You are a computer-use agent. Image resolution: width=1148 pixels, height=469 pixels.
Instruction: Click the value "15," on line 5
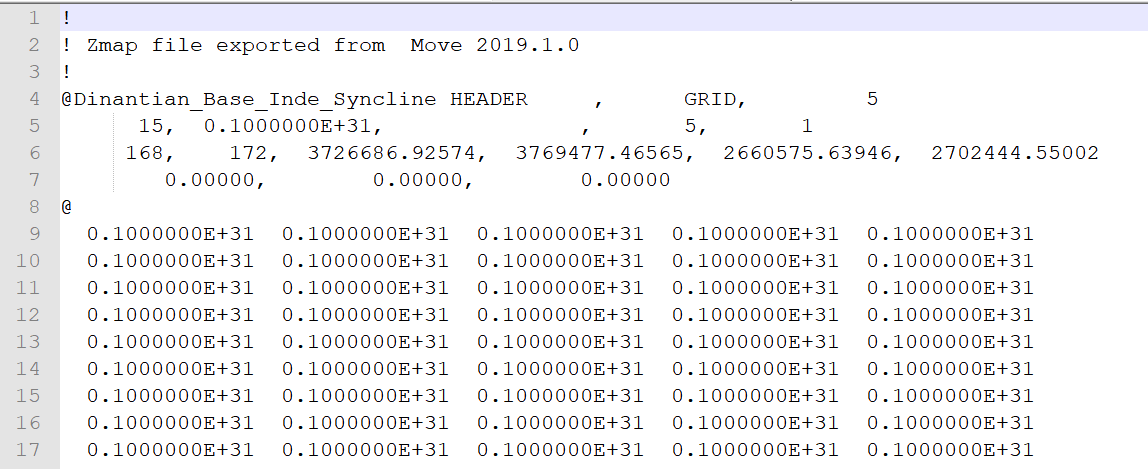click(x=157, y=127)
